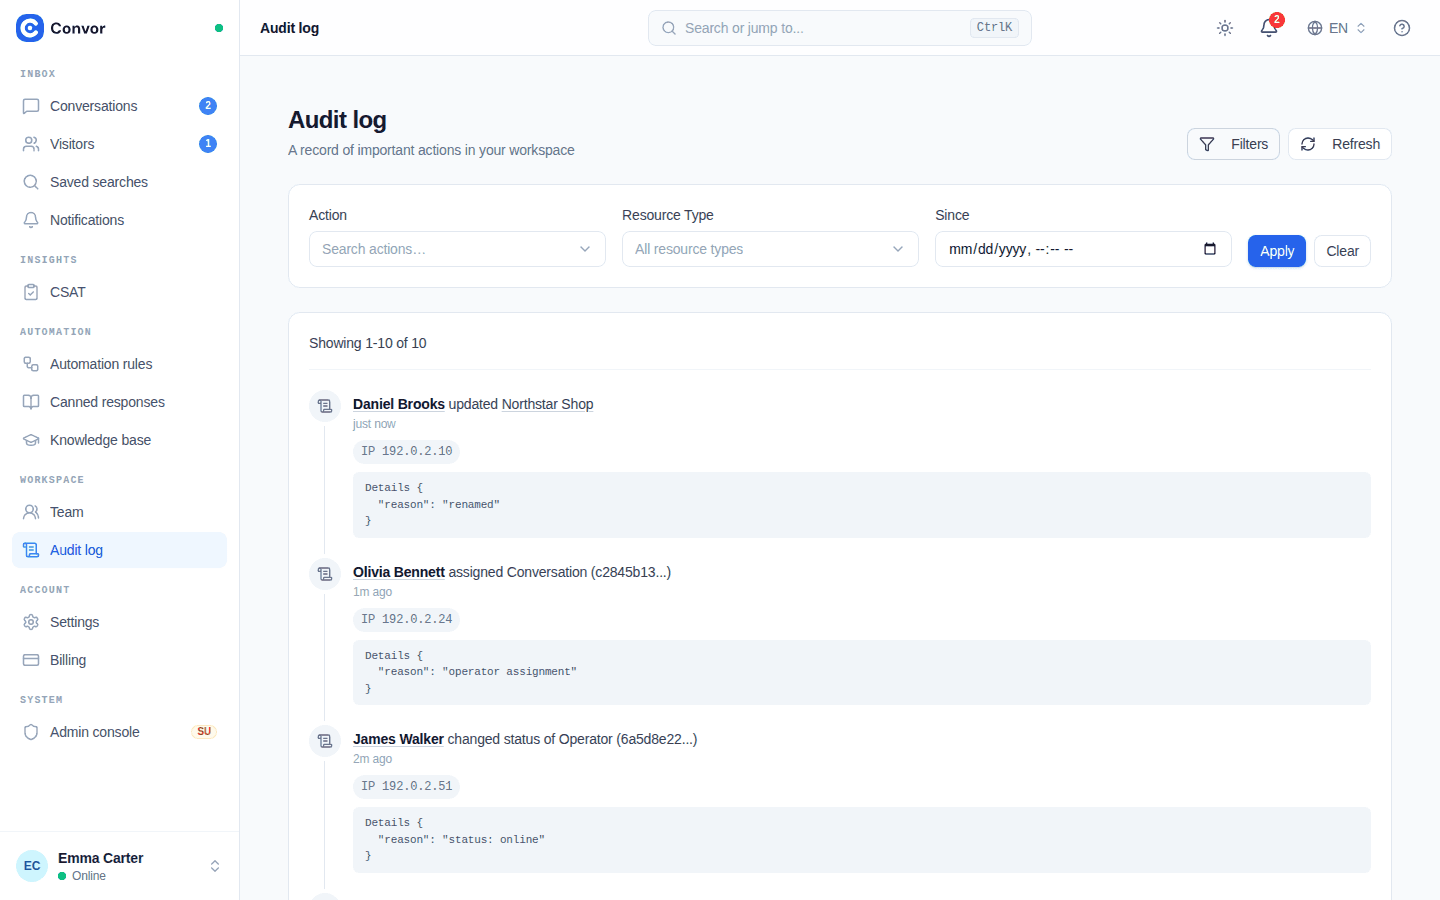Click the Knowledge base graduation cap icon

[31, 440]
